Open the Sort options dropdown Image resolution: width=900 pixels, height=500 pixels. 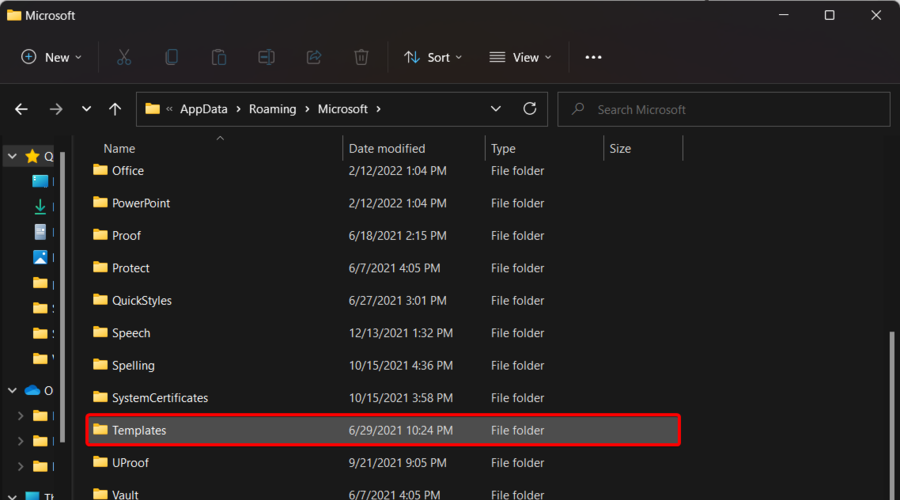click(x=433, y=57)
